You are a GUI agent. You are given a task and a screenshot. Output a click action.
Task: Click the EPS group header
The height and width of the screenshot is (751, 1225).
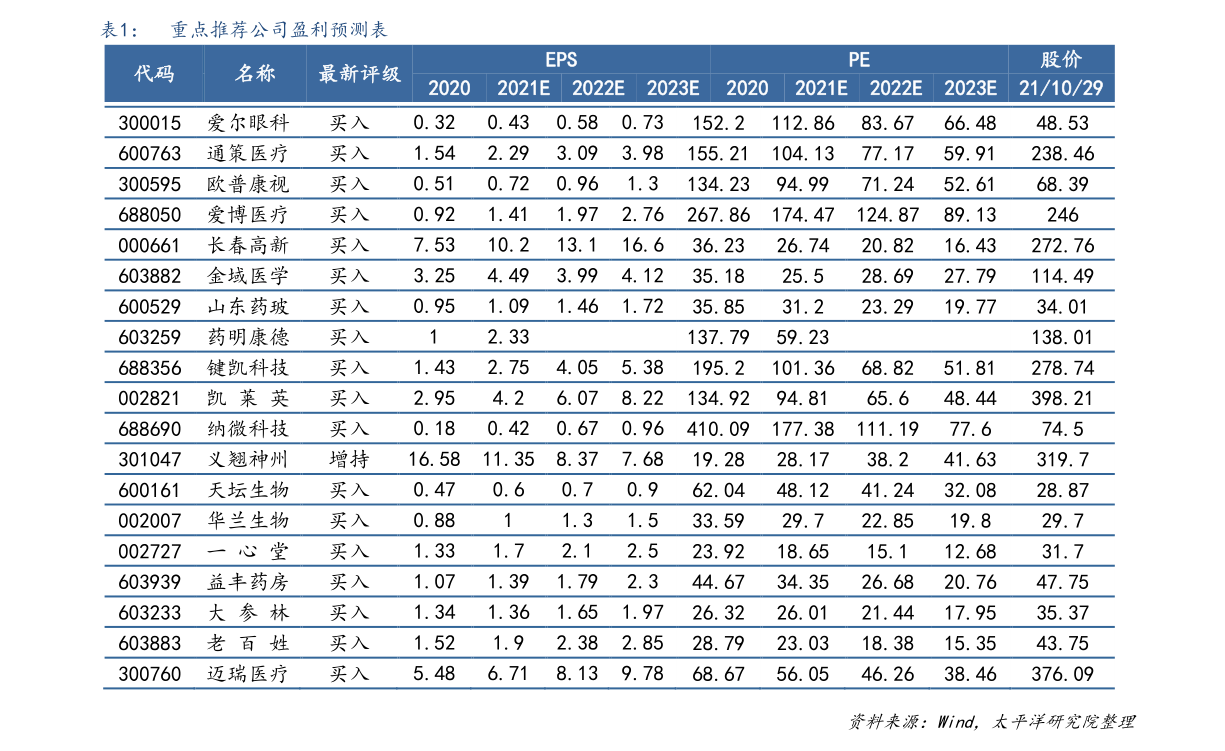coord(561,60)
